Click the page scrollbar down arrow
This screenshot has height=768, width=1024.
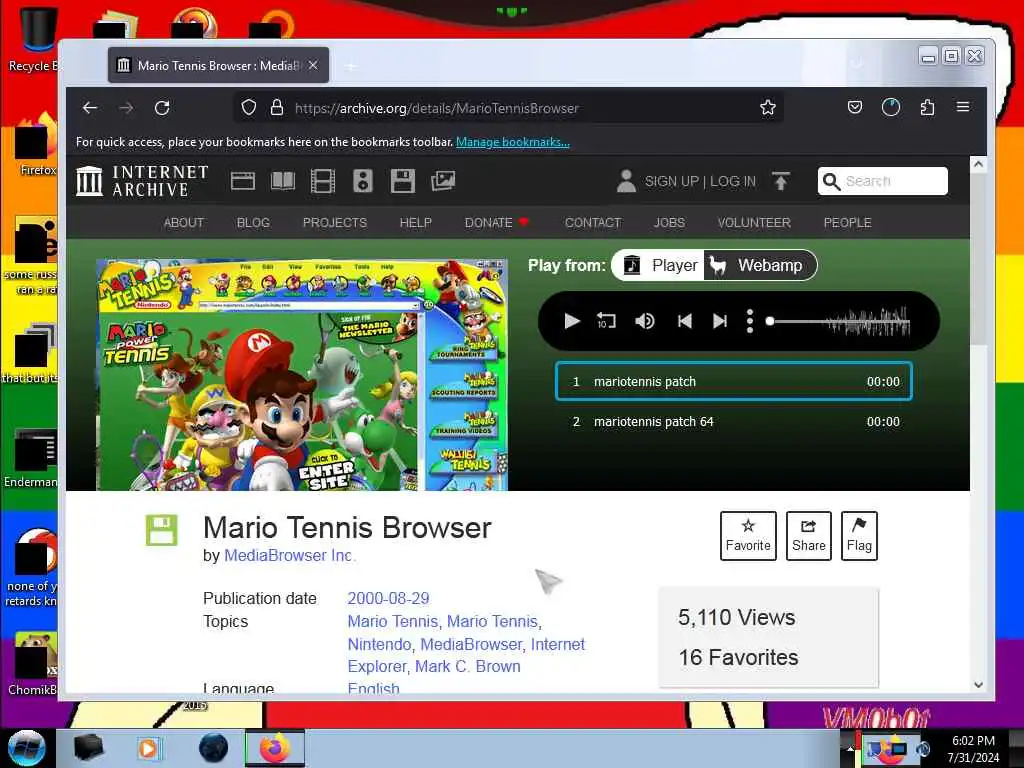point(978,685)
